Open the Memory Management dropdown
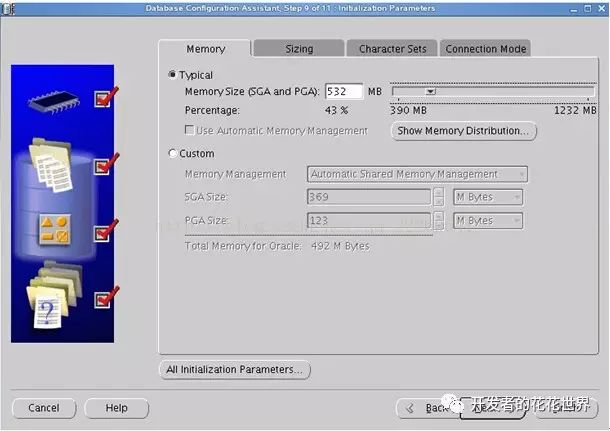610x431 pixels. (417, 174)
